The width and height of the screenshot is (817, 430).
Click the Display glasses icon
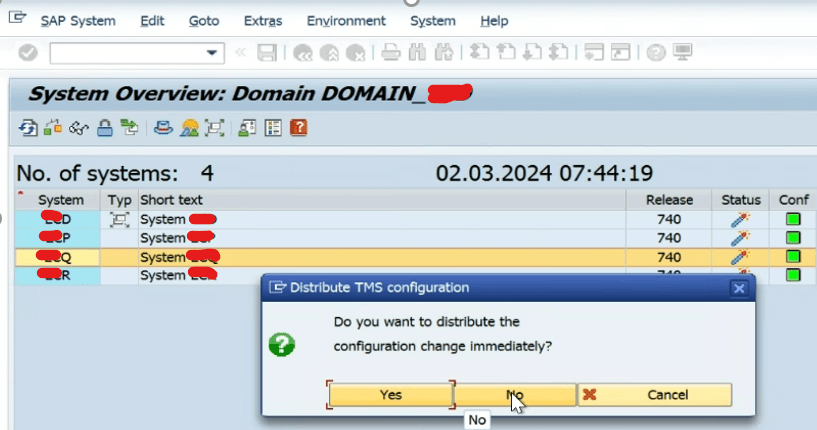coord(79,128)
